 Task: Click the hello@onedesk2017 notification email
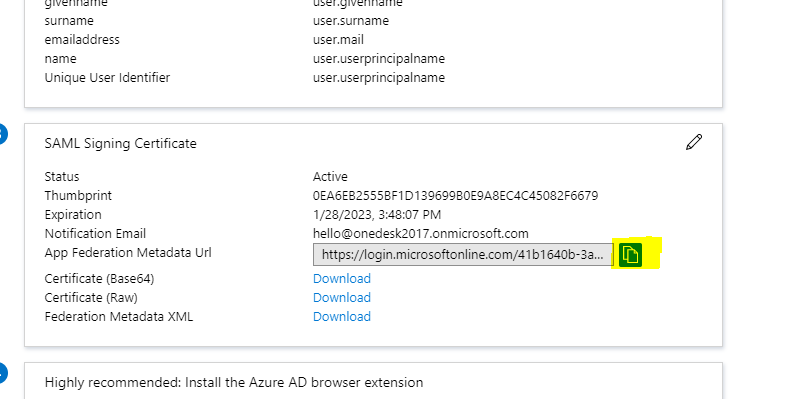point(421,234)
